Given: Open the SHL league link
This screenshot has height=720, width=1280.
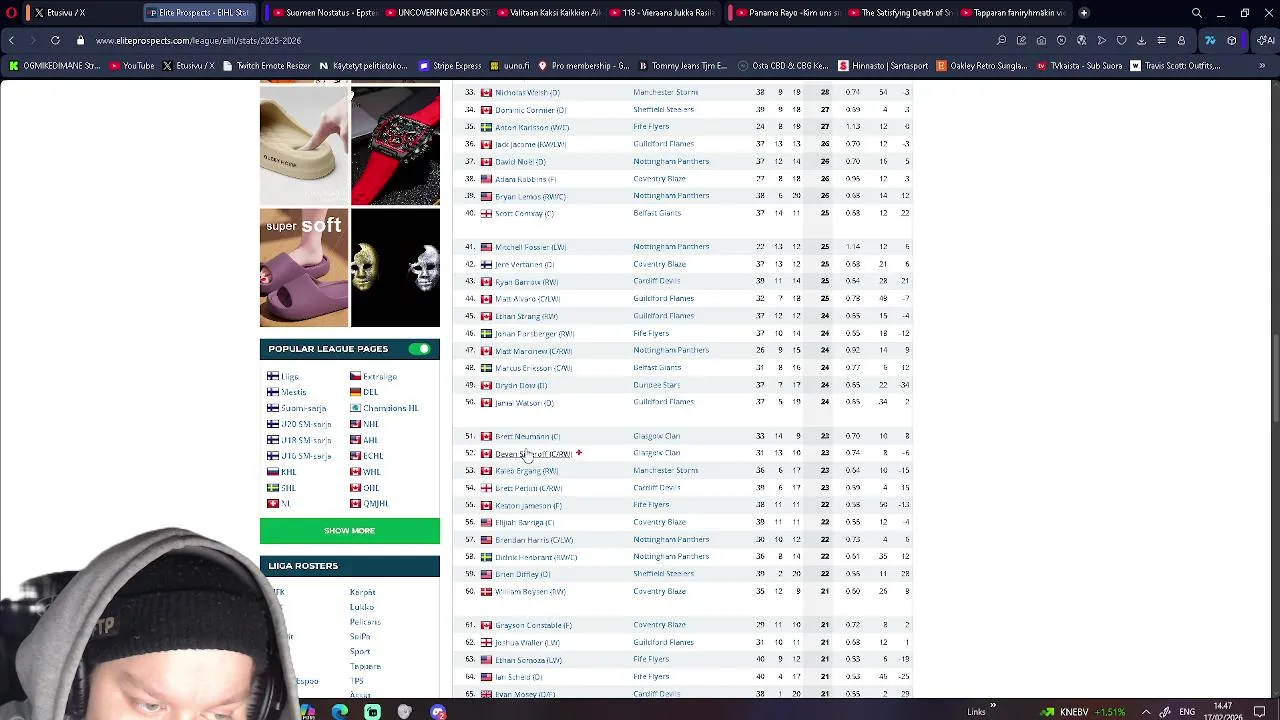Looking at the screenshot, I should (282, 488).
